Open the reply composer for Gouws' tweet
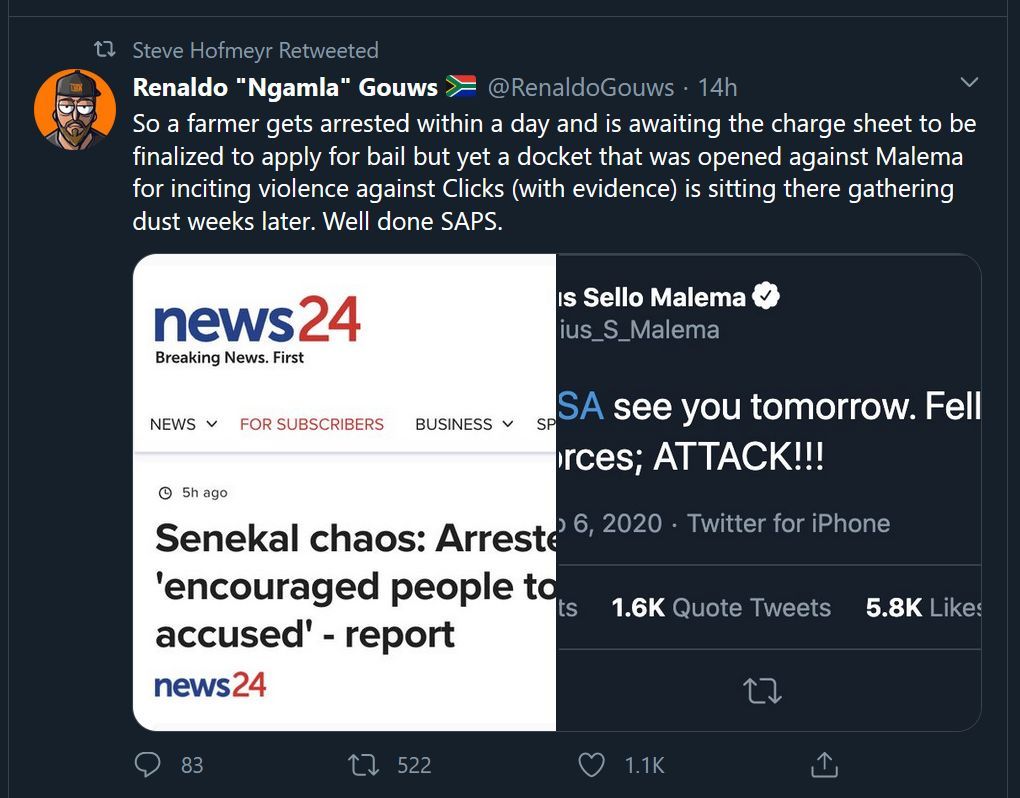 tap(148, 764)
